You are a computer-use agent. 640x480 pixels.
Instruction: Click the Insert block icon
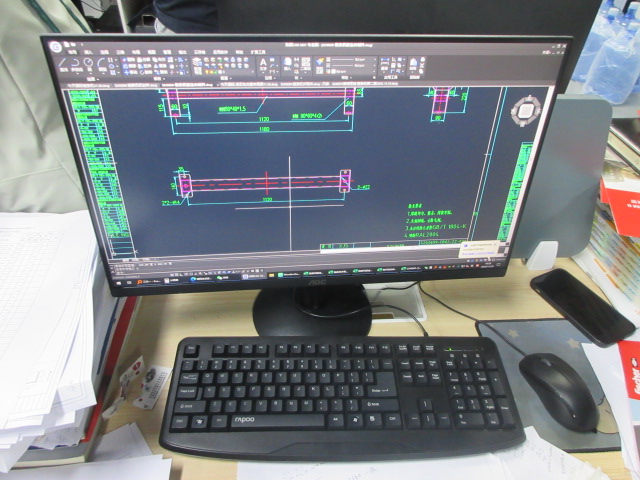point(288,62)
